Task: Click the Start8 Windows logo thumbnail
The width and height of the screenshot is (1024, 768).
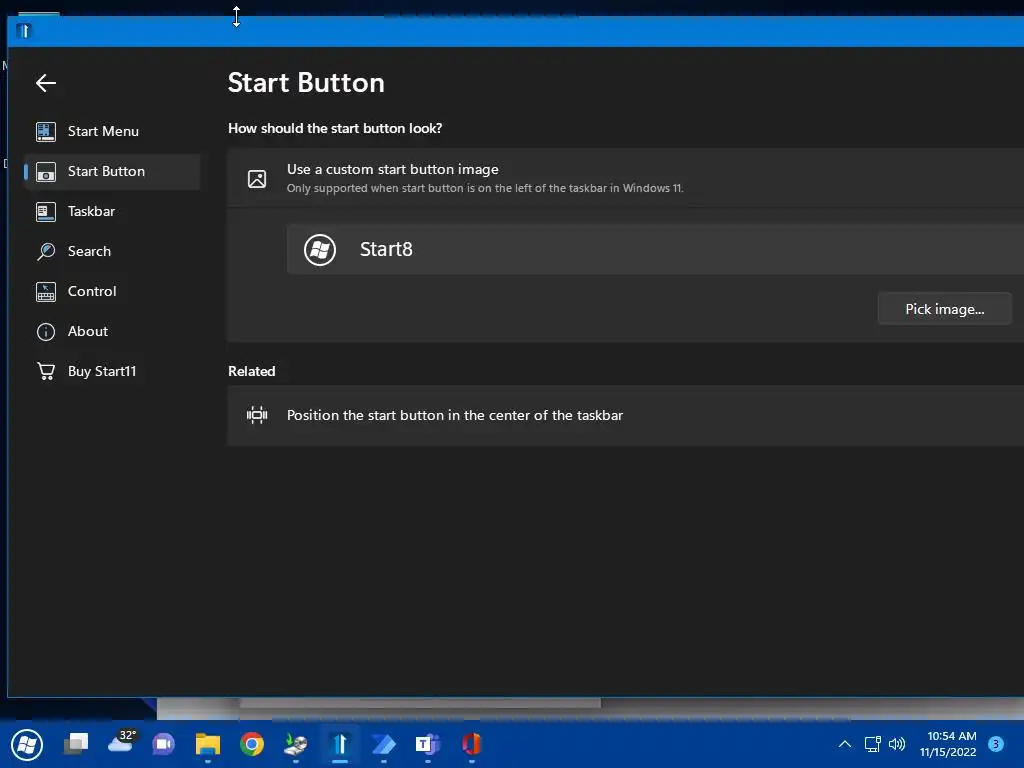Action: point(320,249)
